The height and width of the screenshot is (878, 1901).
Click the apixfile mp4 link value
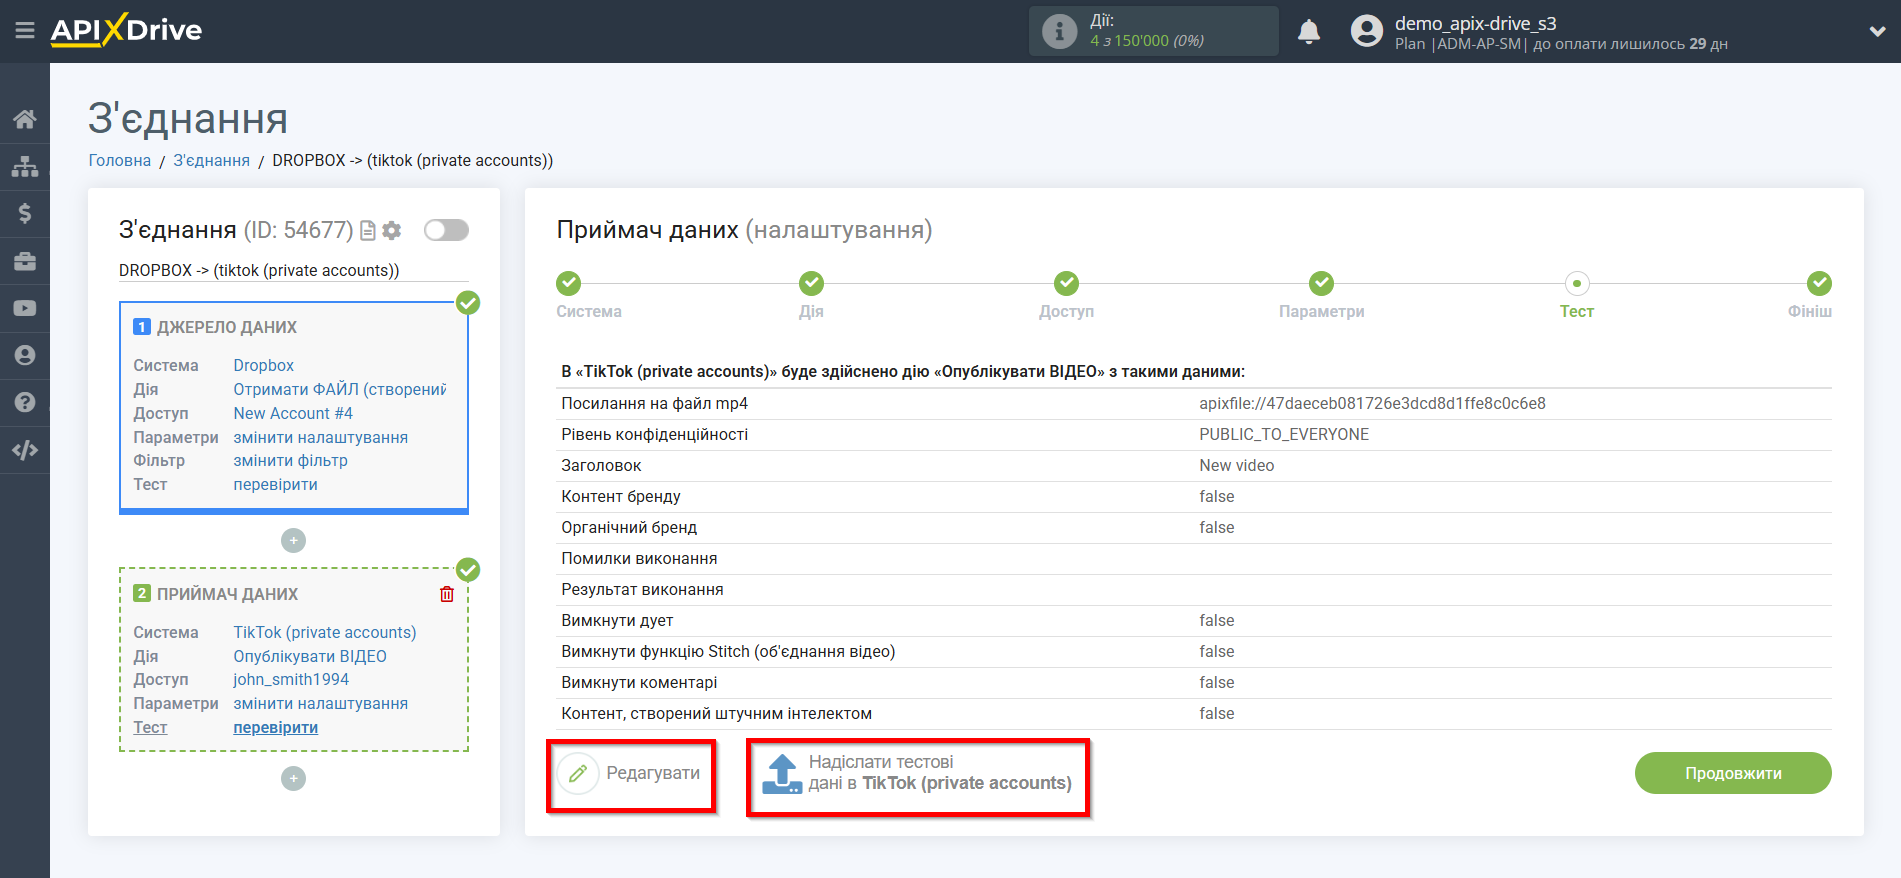(x=1372, y=403)
